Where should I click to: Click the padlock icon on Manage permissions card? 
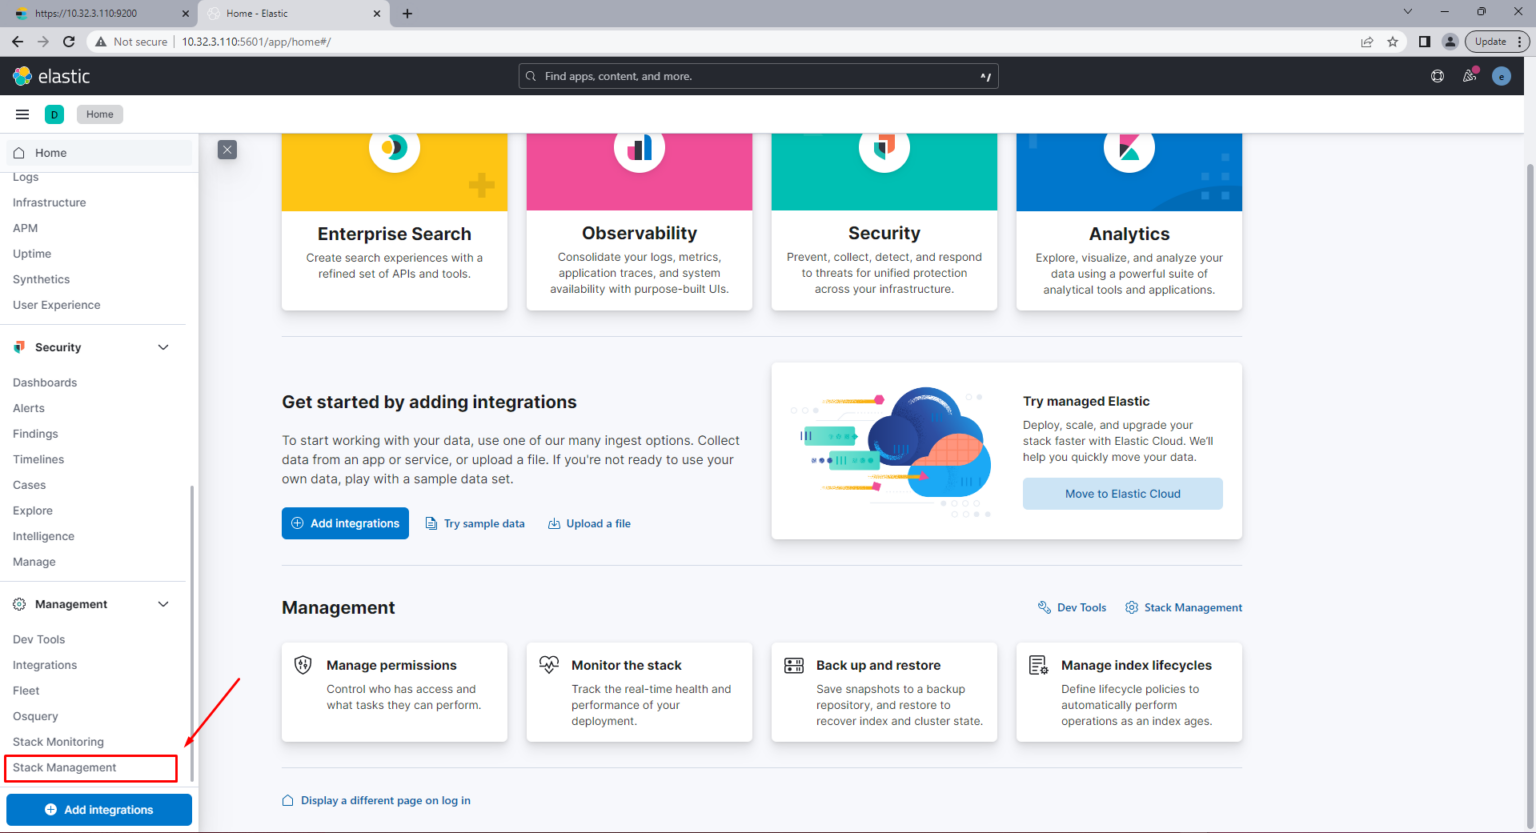[304, 664]
